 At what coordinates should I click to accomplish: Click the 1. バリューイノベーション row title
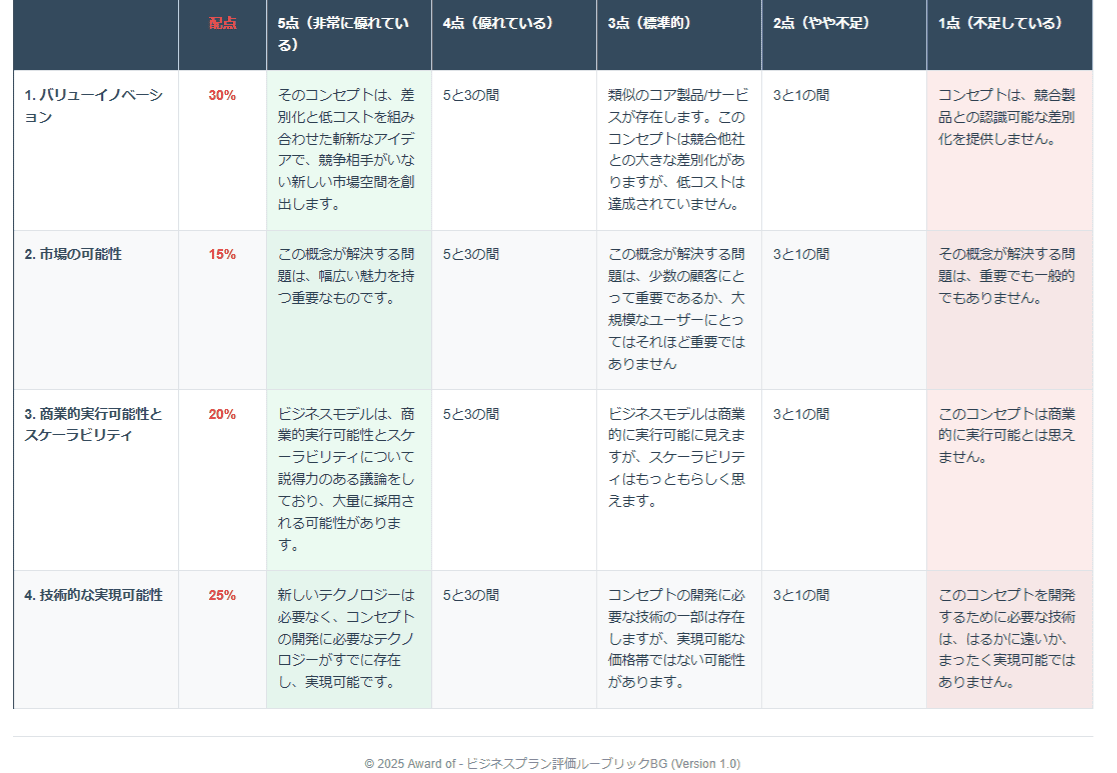(x=94, y=106)
